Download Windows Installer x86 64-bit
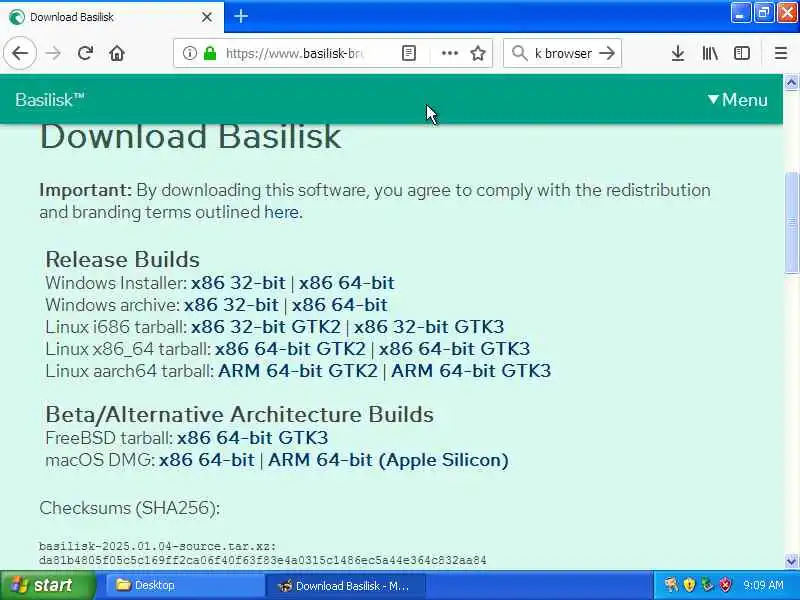 click(346, 283)
